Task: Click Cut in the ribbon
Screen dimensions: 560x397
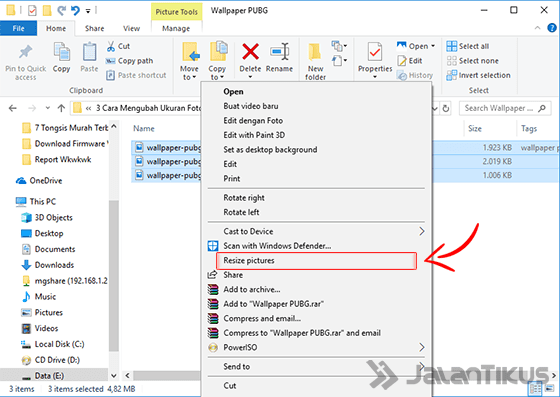Action: 118,46
